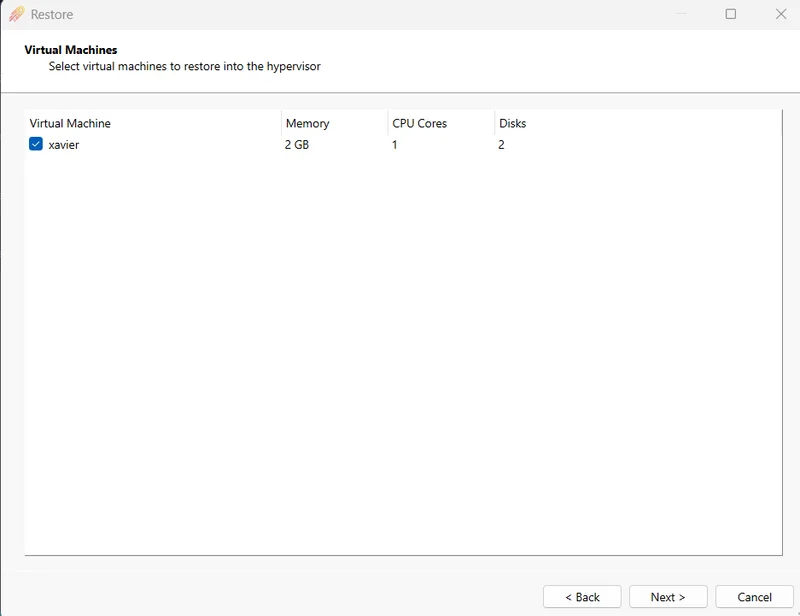The height and width of the screenshot is (616, 800).
Task: Select the xavier row by its name
Action: tap(64, 145)
